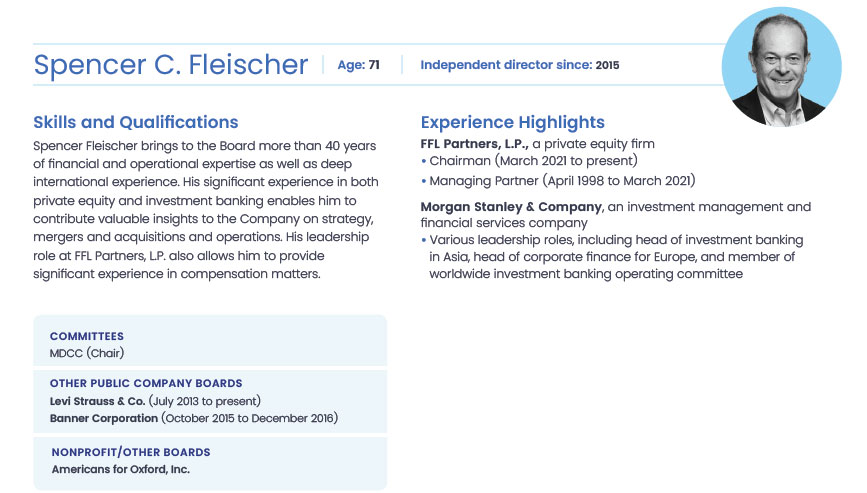This screenshot has width=867, height=493.
Task: Click the Independent director since: 2015 text
Action: pyautogui.click(x=519, y=65)
